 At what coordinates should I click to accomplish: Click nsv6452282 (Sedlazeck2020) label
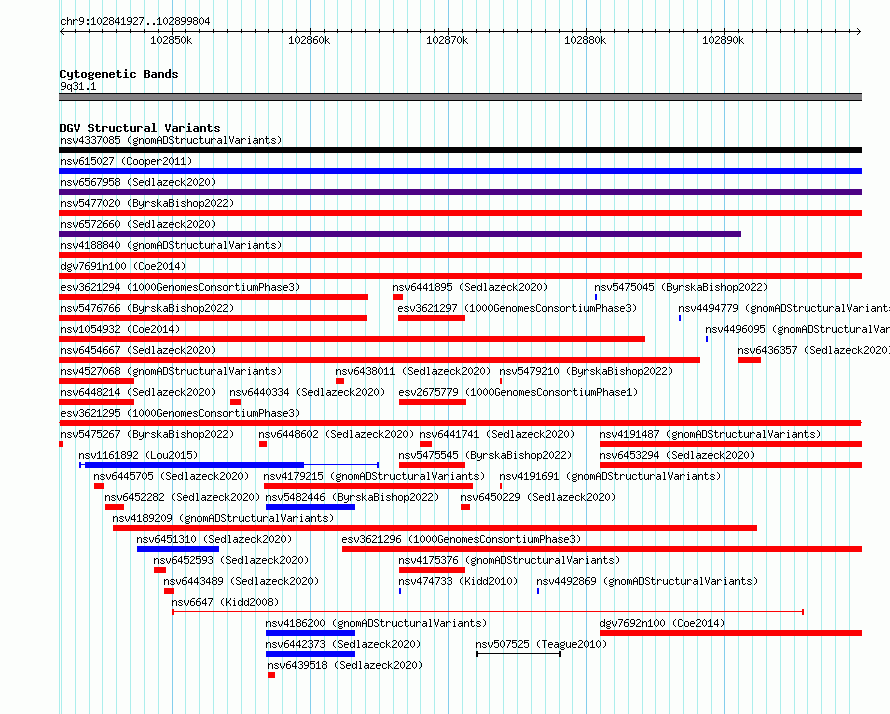tap(182, 497)
